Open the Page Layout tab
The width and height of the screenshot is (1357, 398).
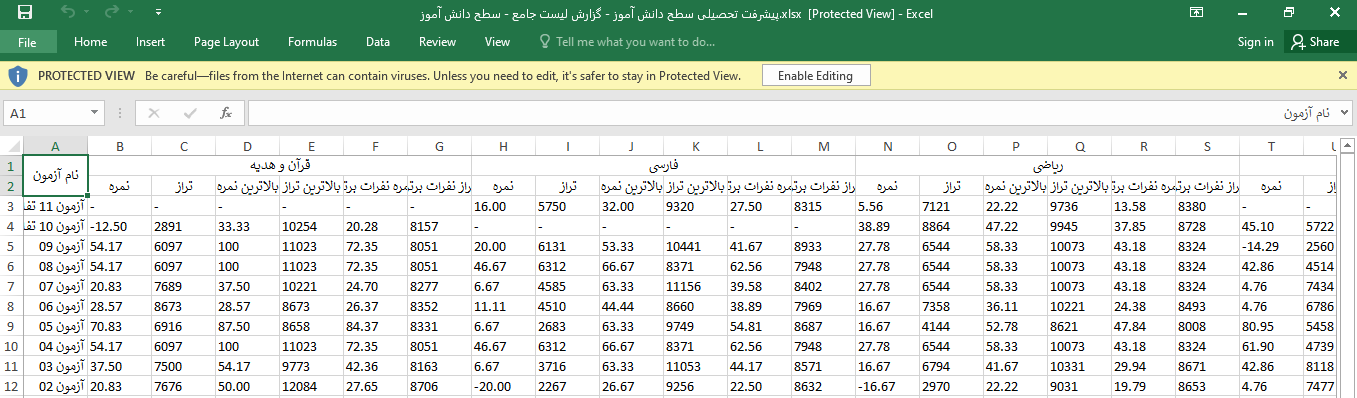(226, 42)
